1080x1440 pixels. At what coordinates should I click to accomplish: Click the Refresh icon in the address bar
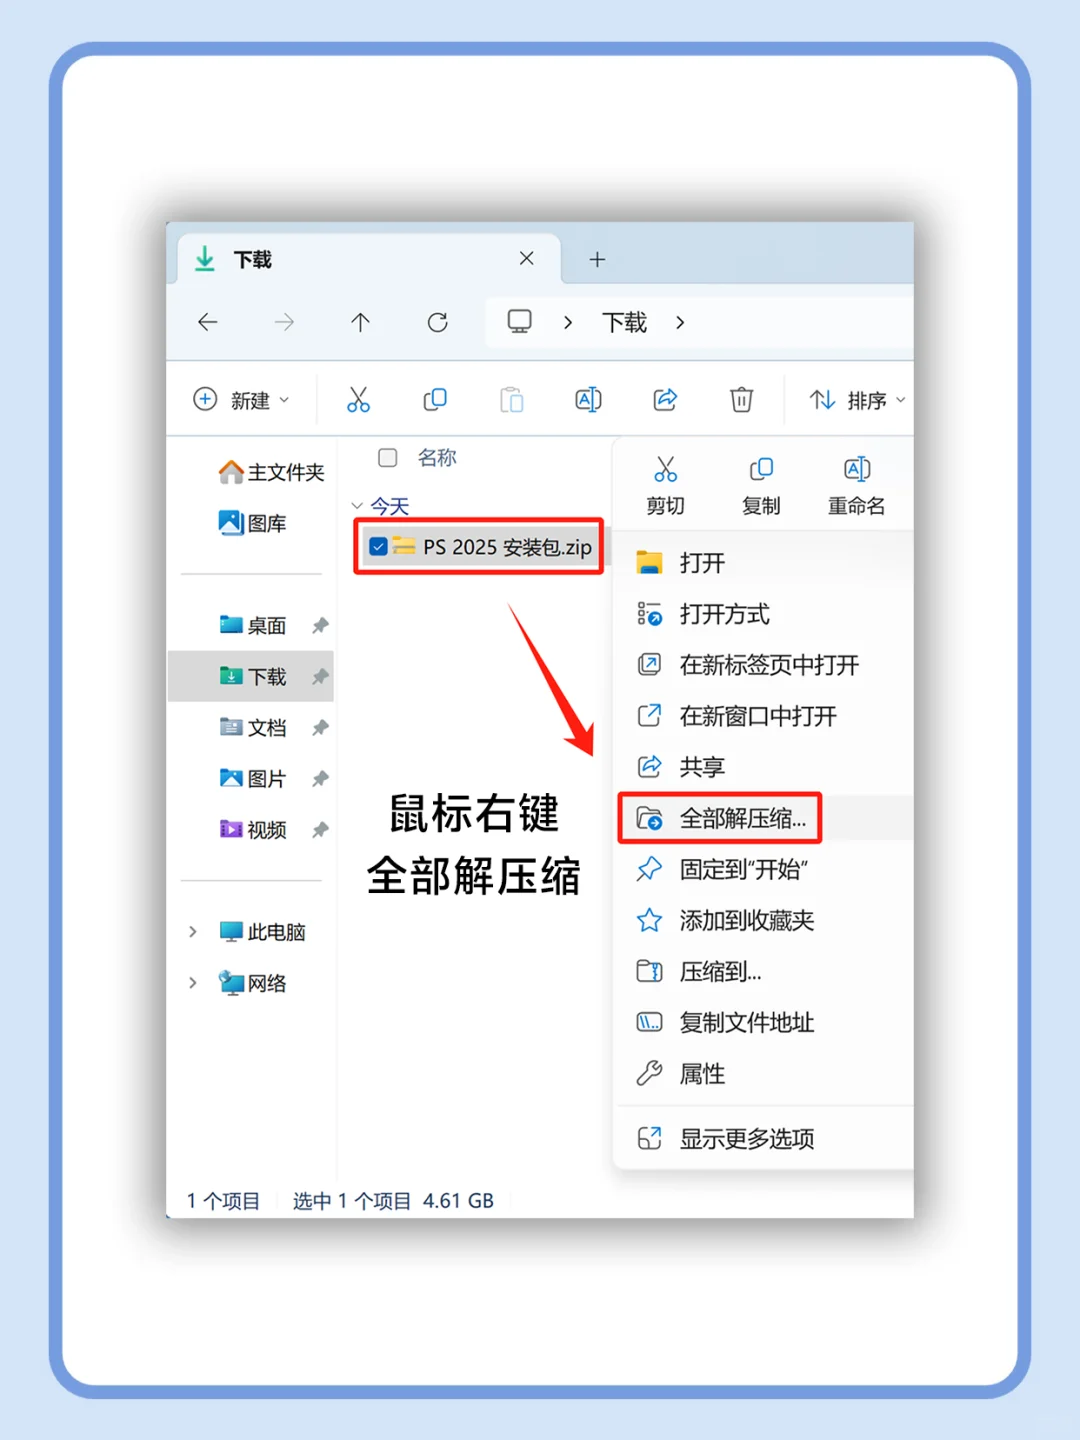[437, 322]
